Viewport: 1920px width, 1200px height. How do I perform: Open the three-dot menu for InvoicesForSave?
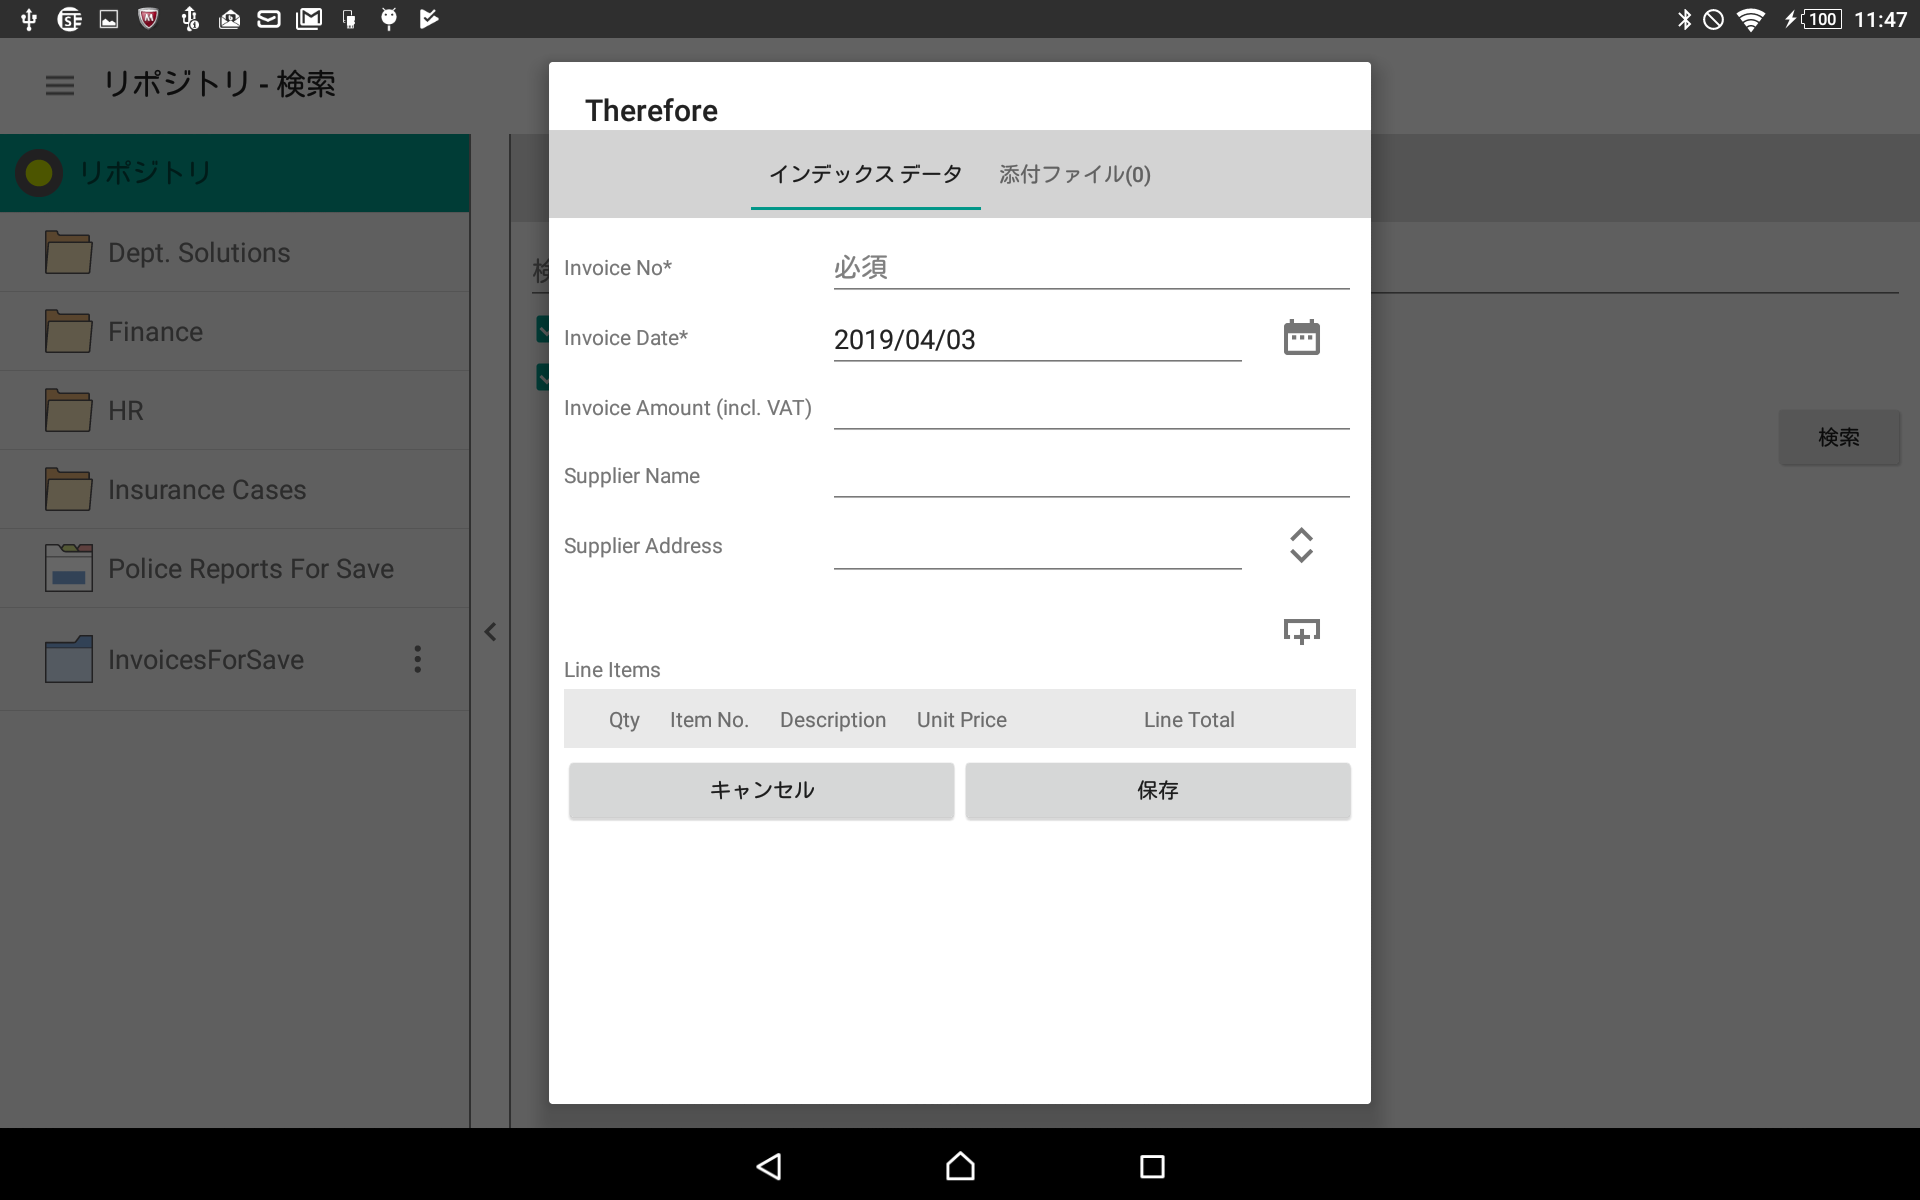[x=418, y=659]
